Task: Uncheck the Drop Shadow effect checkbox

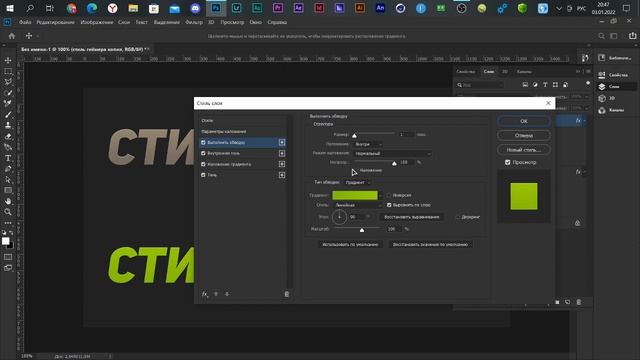Action: click(203, 175)
